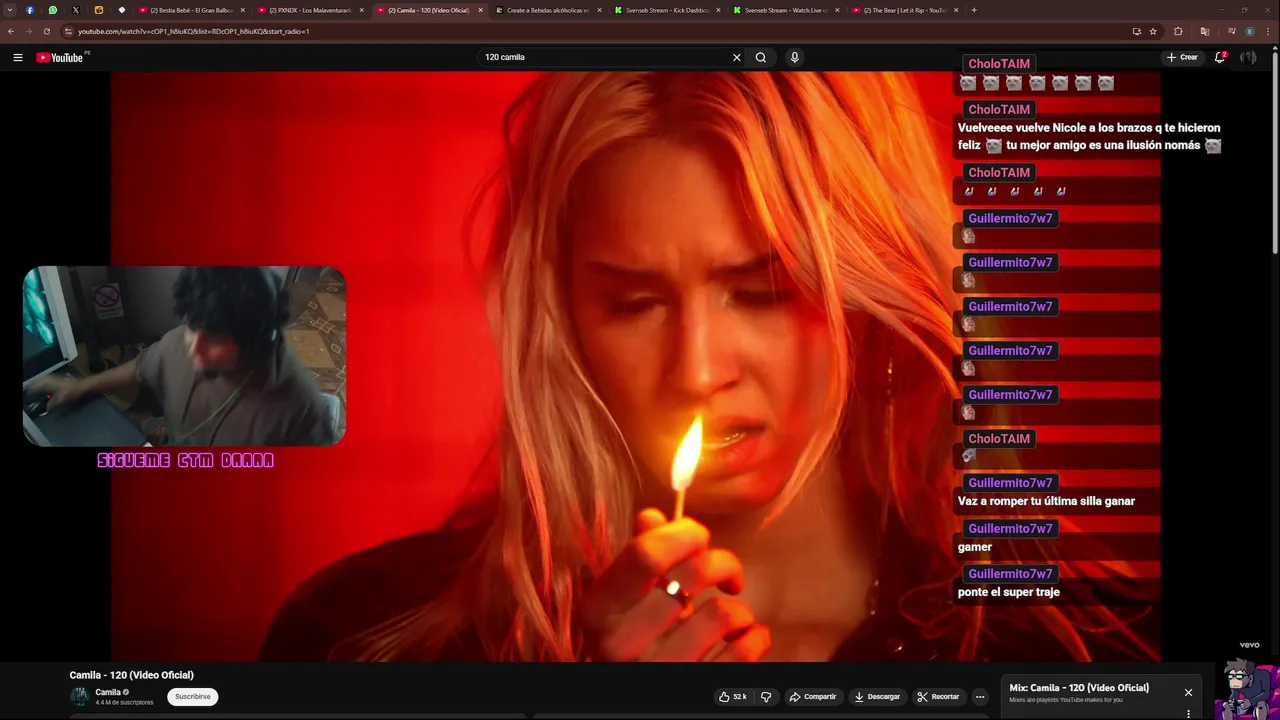Click chat message 'ponte el super traje'

pos(1009,592)
